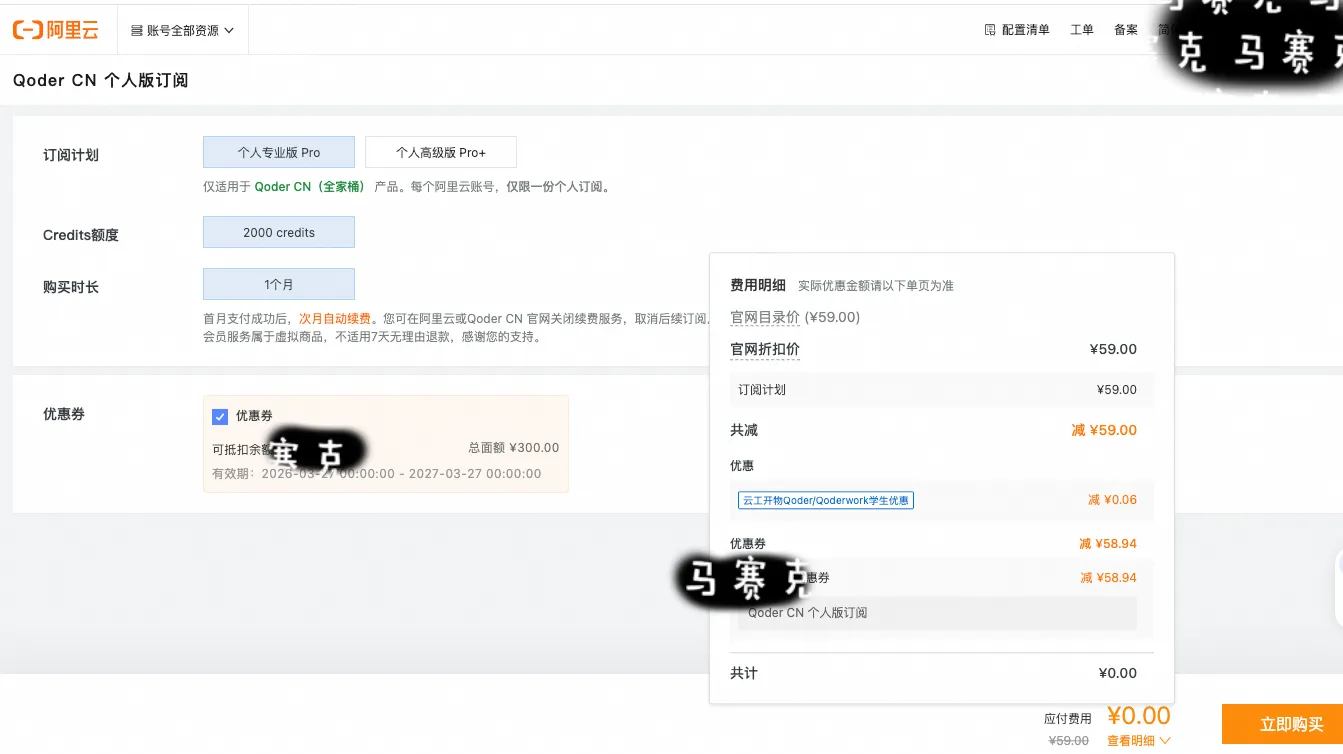Open the account resources dropdown
Screen dimensions: 1343x754
point(182,30)
